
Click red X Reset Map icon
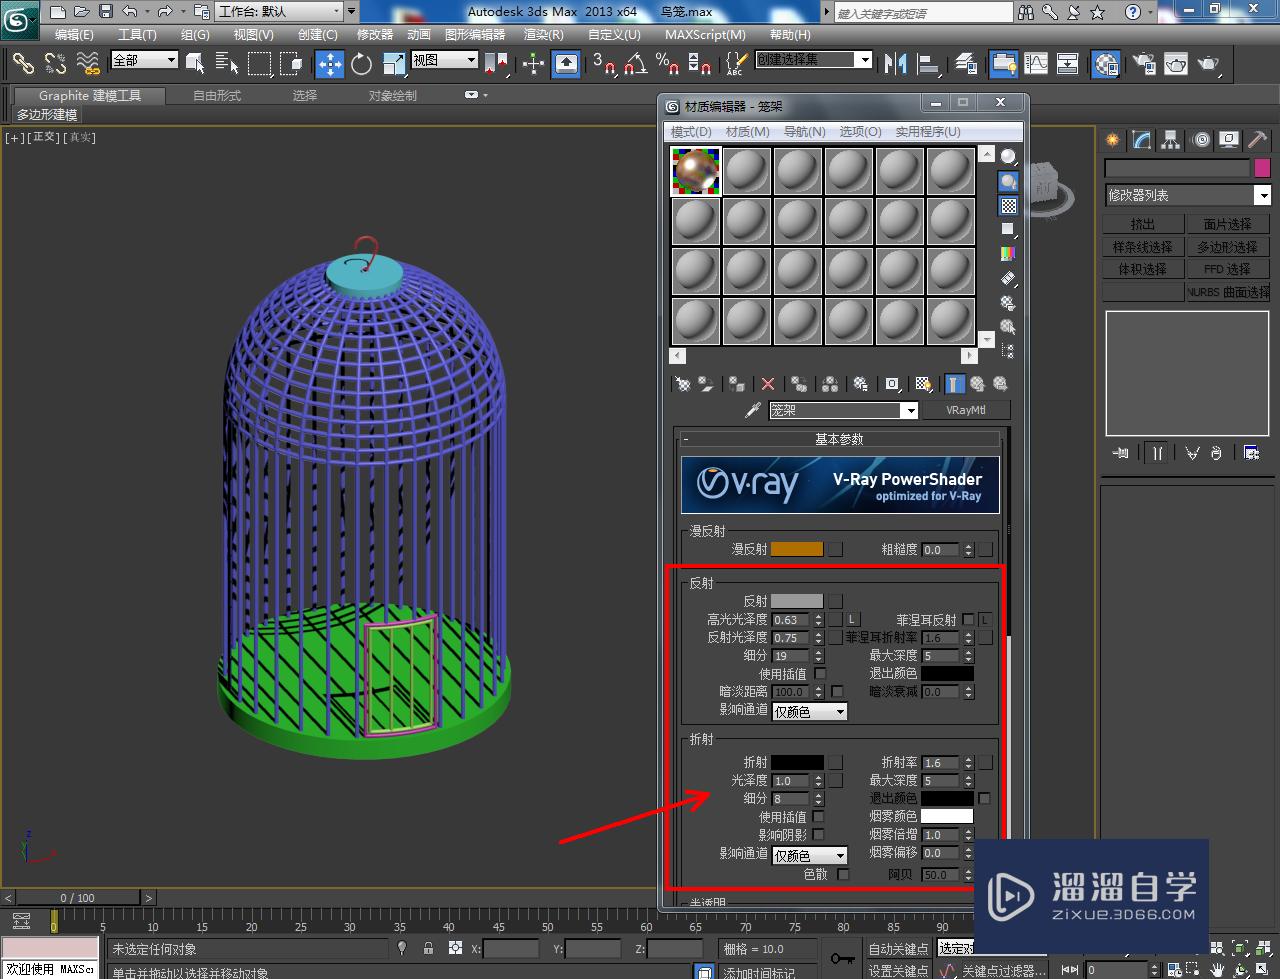click(768, 384)
